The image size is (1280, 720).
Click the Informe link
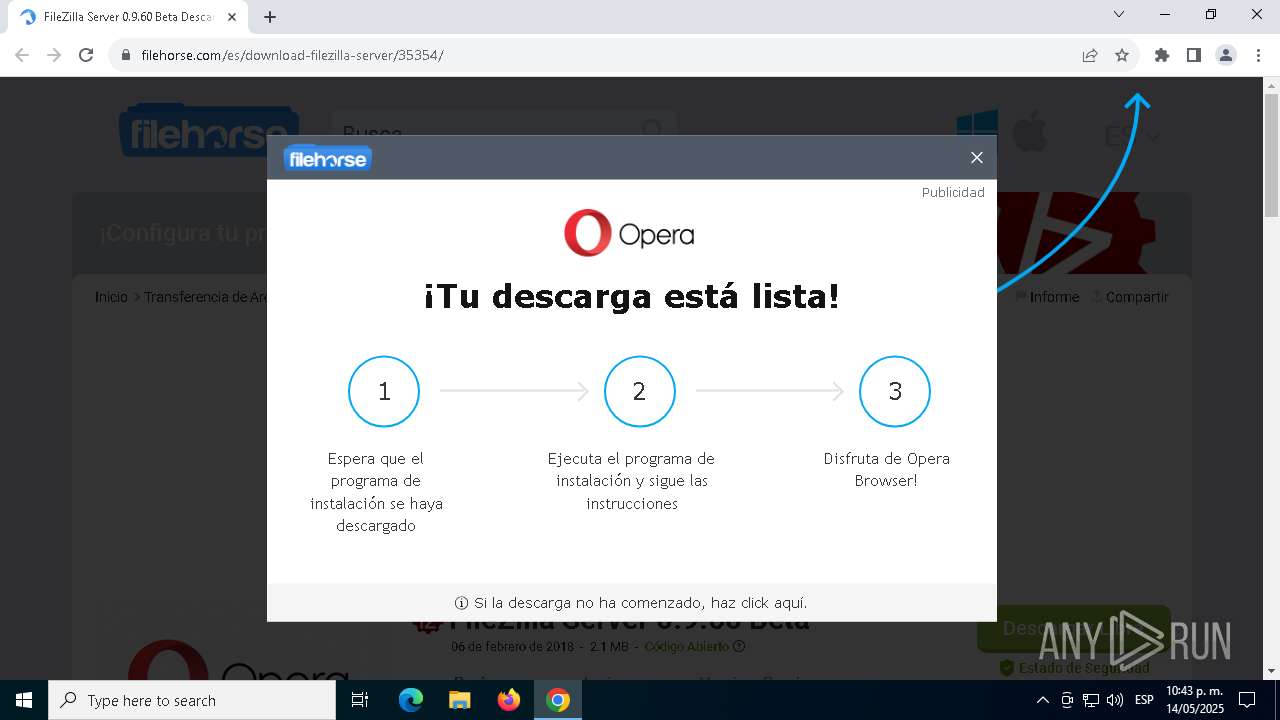pyautogui.click(x=1047, y=297)
